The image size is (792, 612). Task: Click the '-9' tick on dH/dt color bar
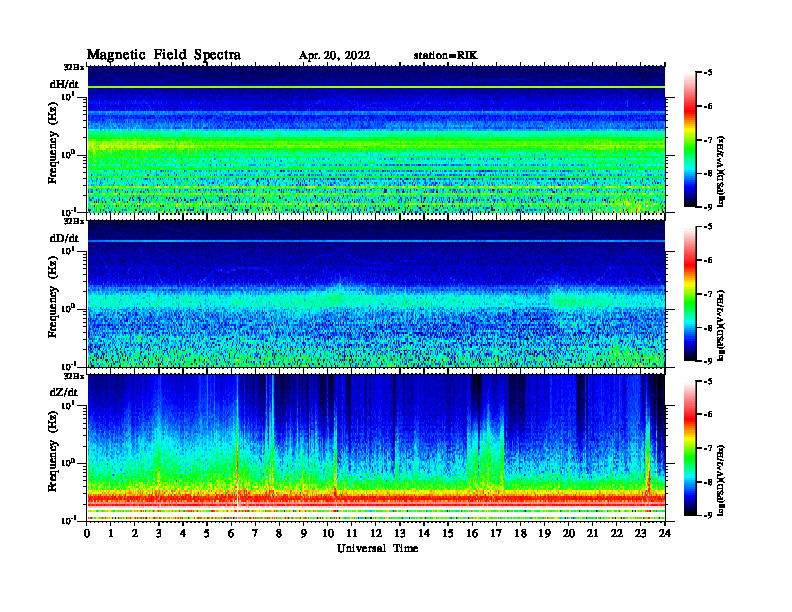(x=709, y=207)
